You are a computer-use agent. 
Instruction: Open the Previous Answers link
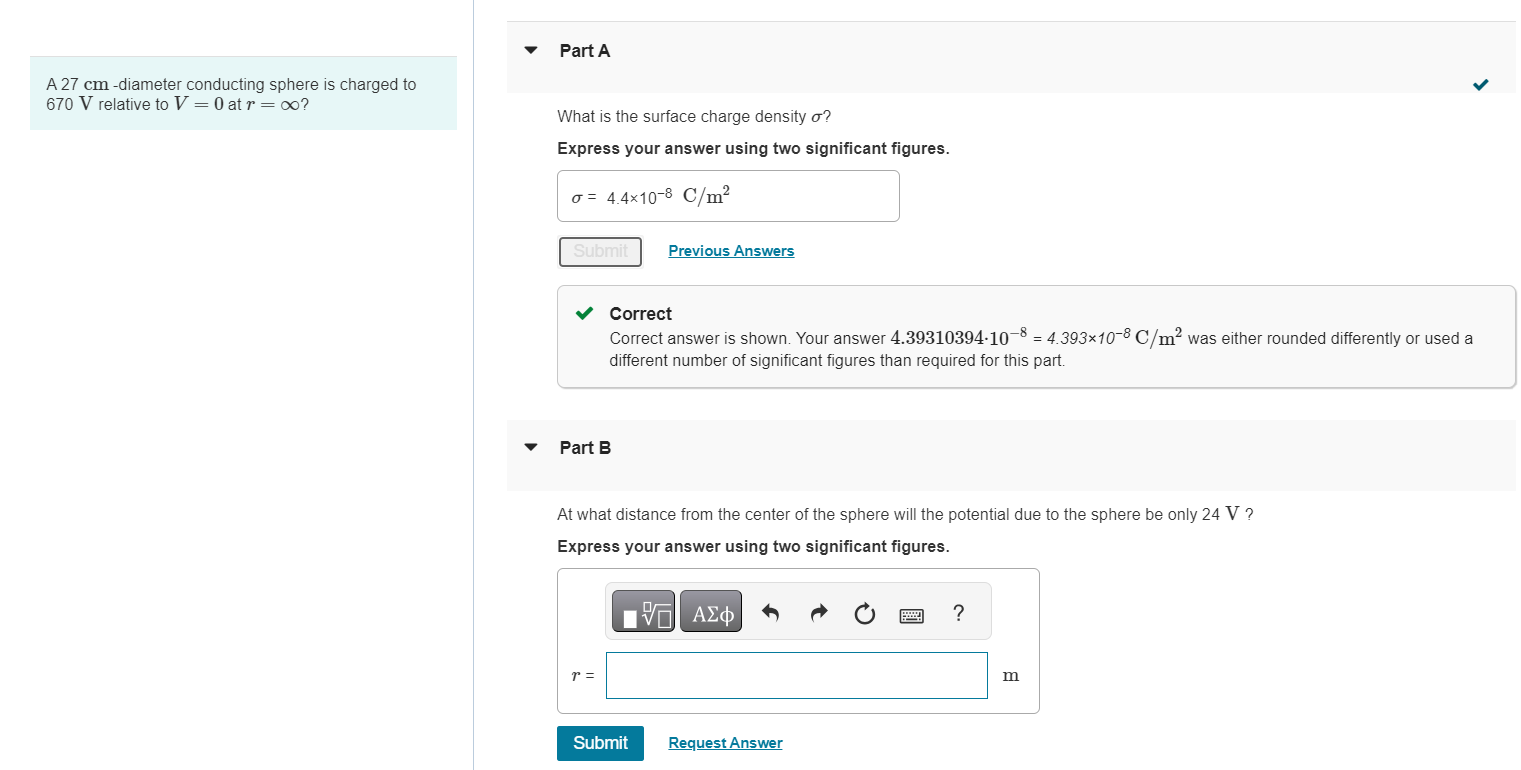pos(731,251)
